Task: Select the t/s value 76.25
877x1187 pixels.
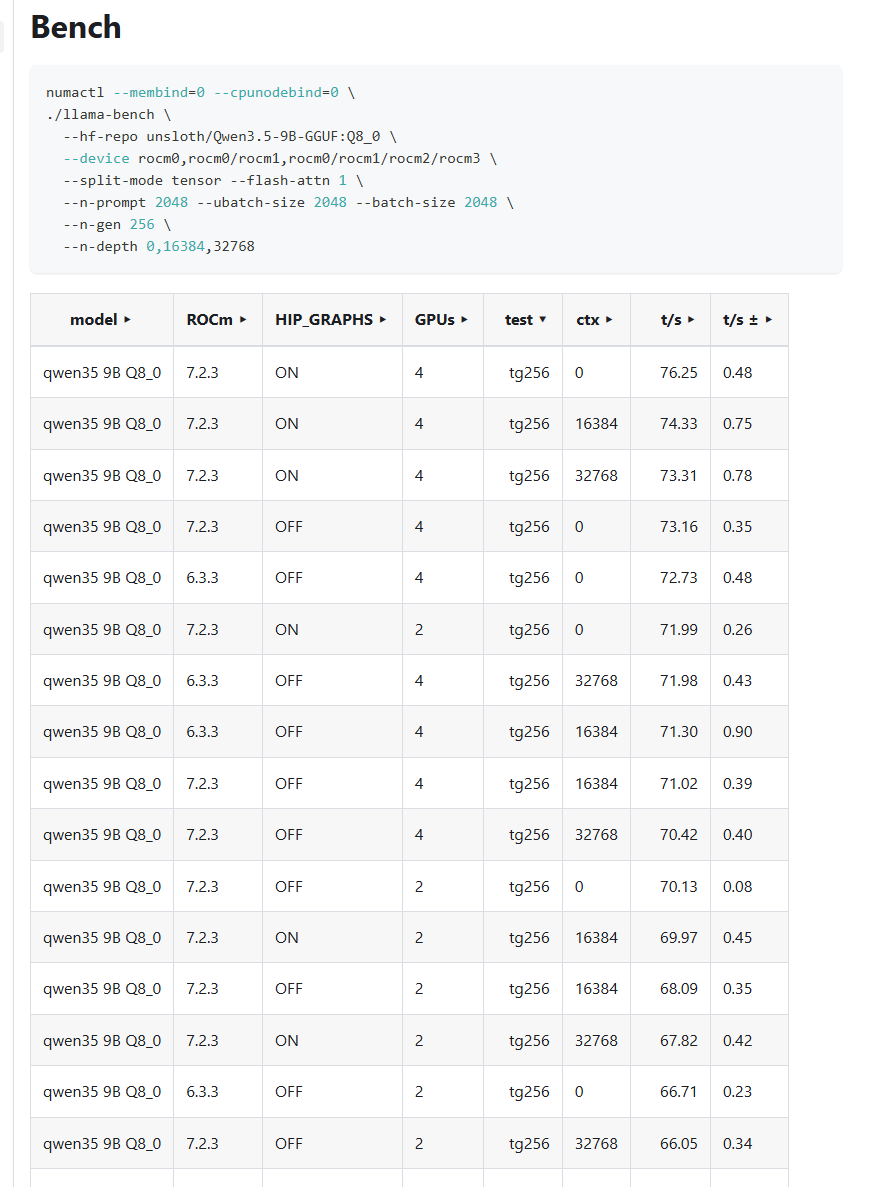Action: coord(679,372)
